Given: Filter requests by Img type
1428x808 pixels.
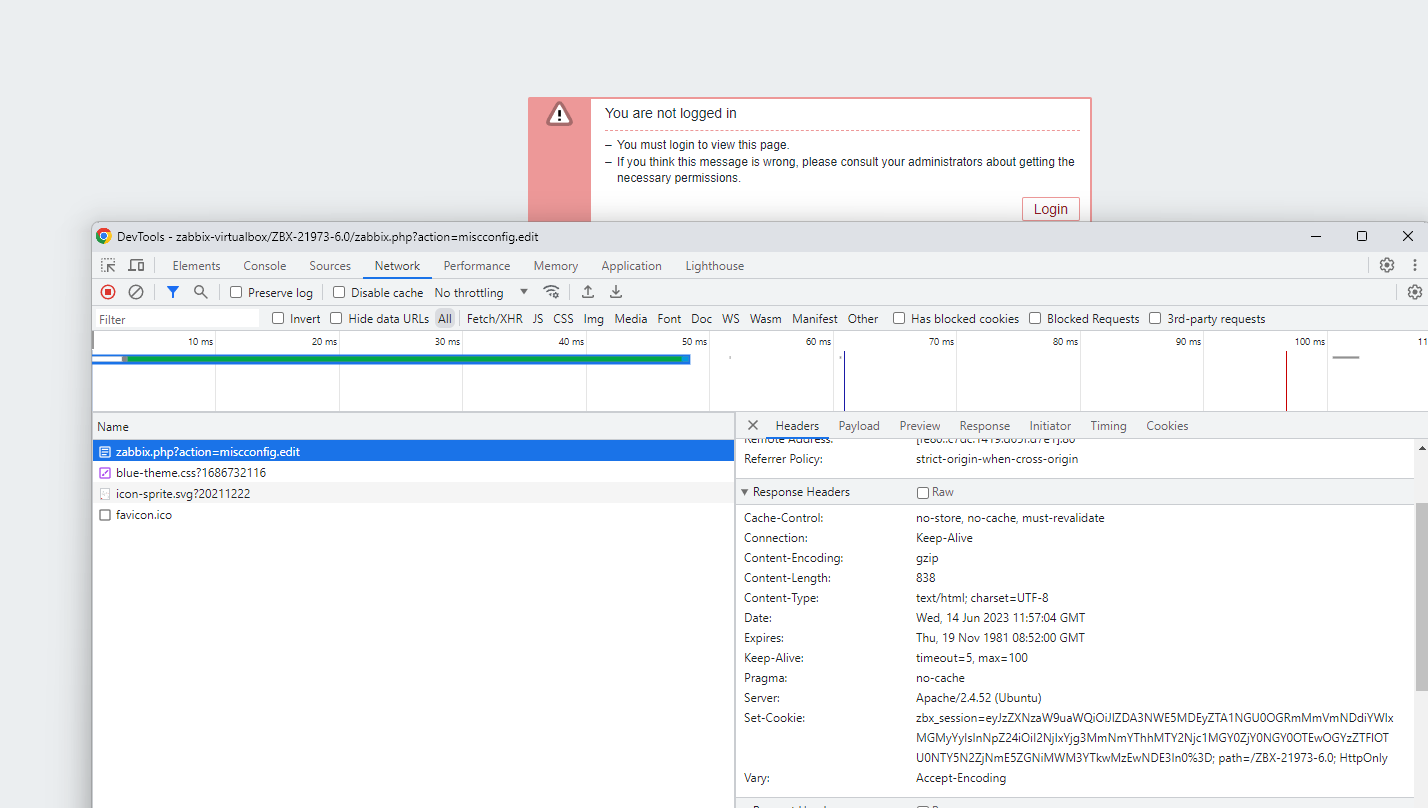Looking at the screenshot, I should 594,319.
